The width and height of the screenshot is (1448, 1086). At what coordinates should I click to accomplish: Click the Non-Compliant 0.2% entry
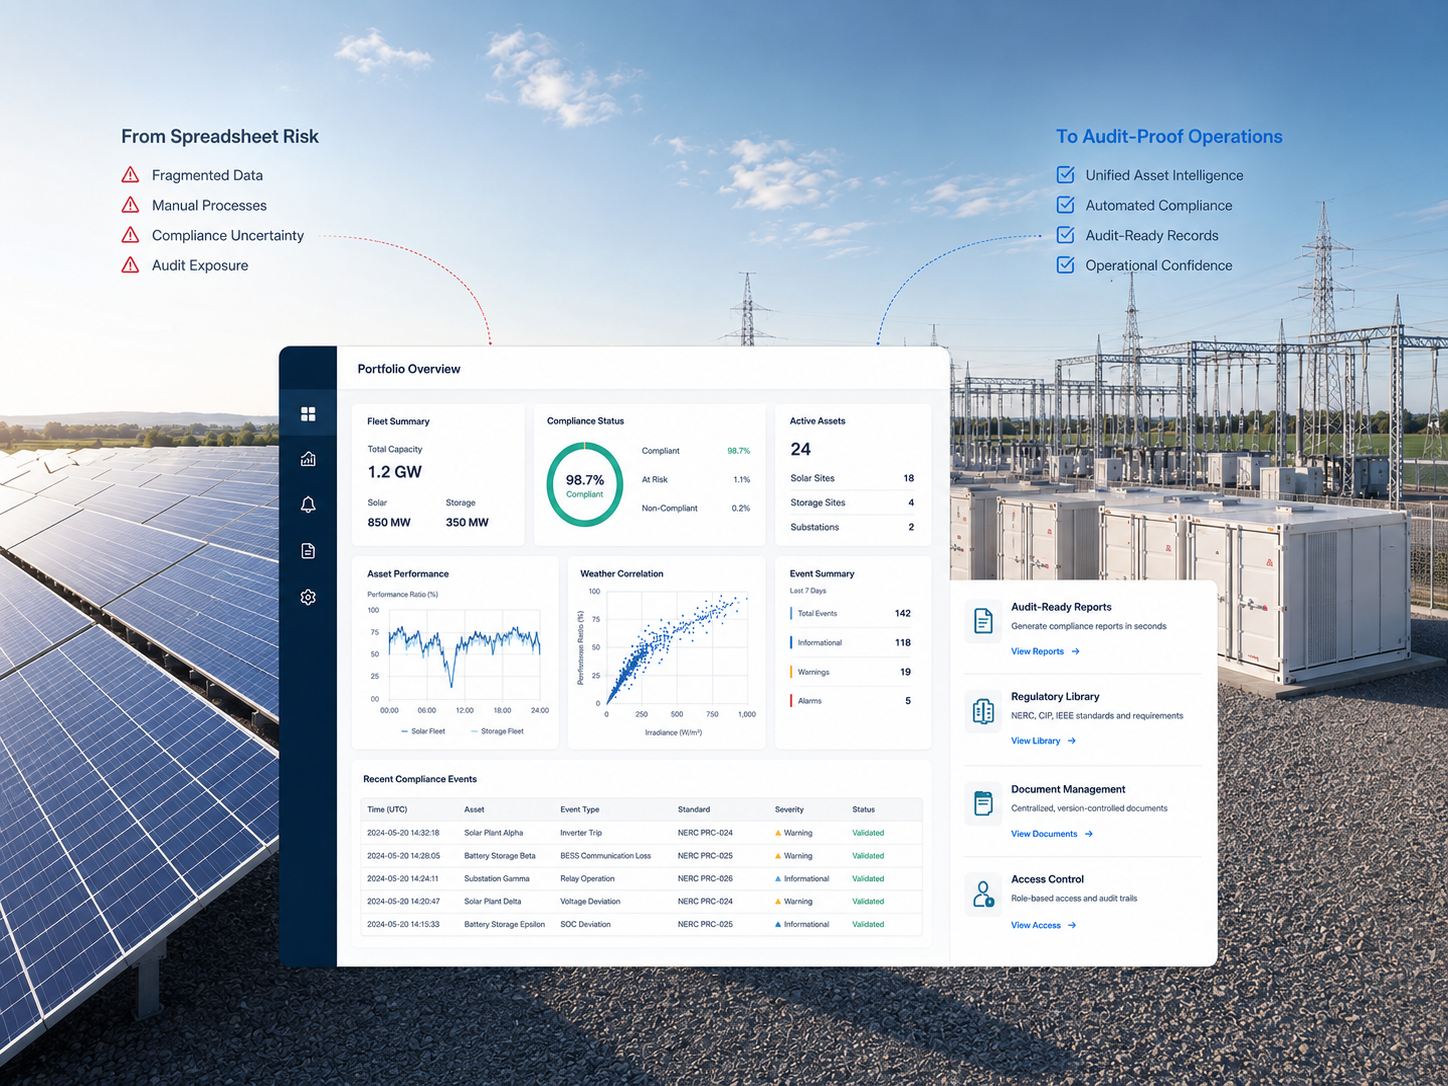tap(696, 509)
